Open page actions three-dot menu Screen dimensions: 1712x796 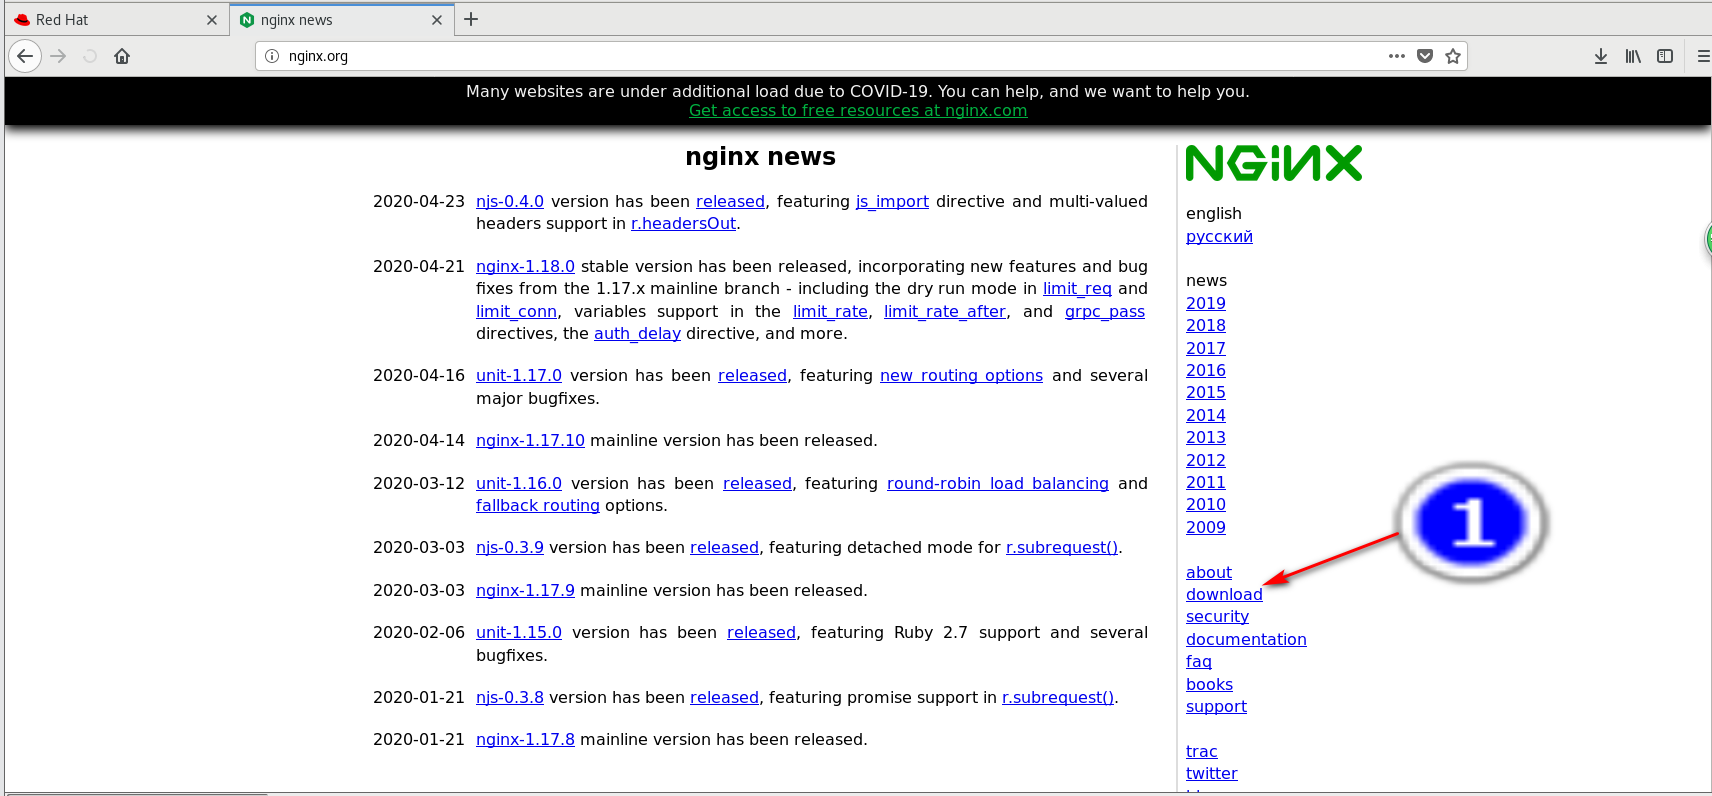[1397, 56]
